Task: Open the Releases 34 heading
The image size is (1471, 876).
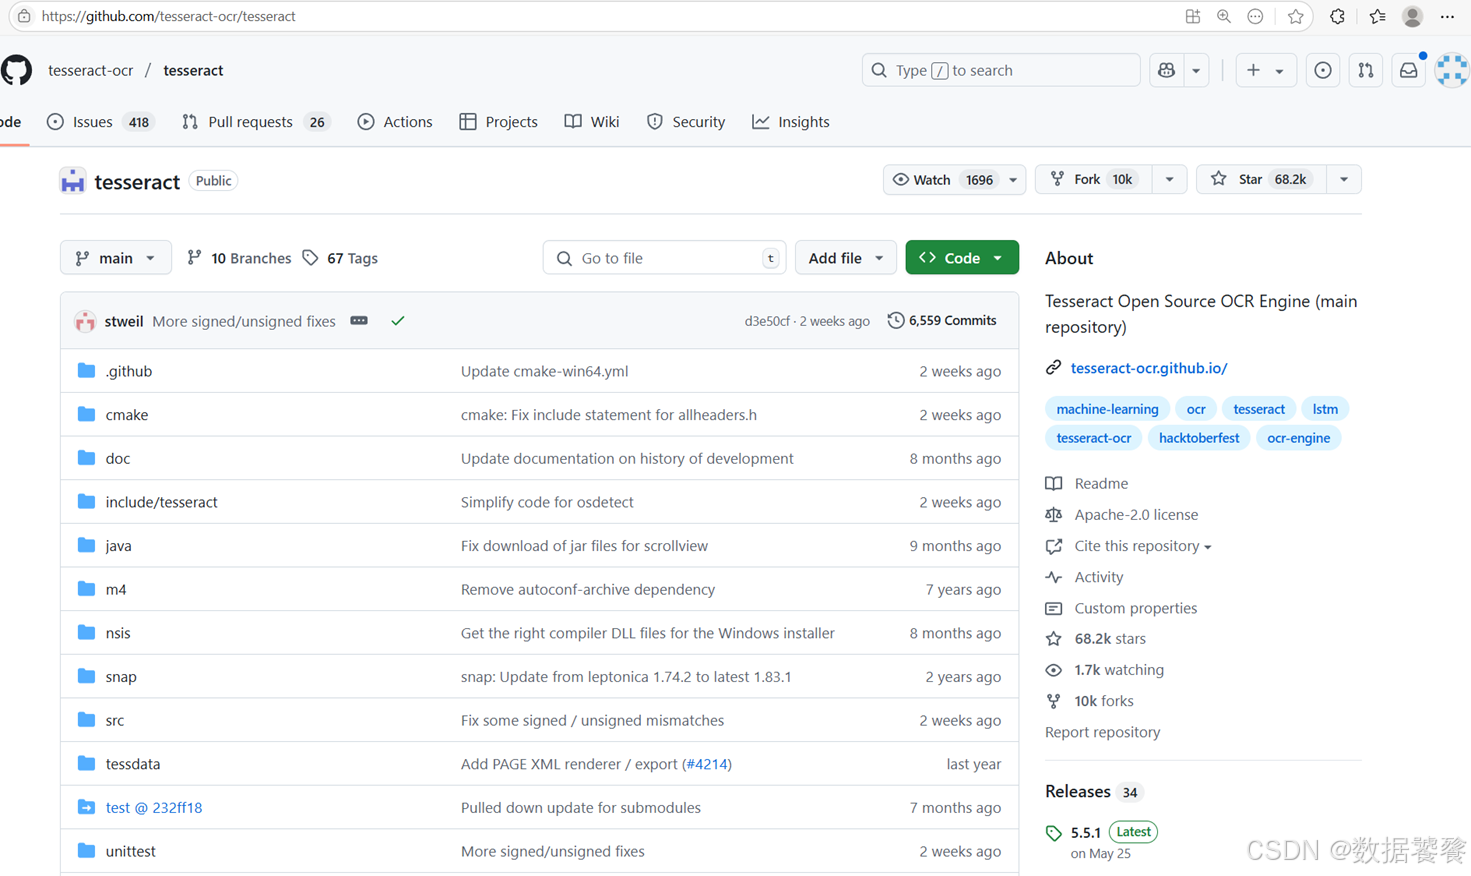Action: pos(1093,792)
